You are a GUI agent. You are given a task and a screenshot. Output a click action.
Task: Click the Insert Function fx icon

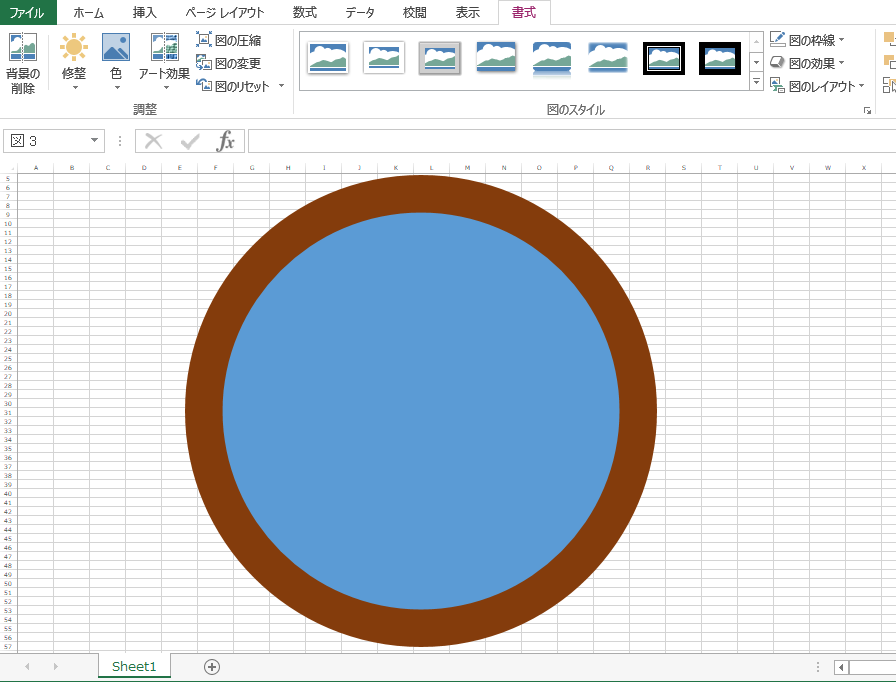pyautogui.click(x=226, y=141)
